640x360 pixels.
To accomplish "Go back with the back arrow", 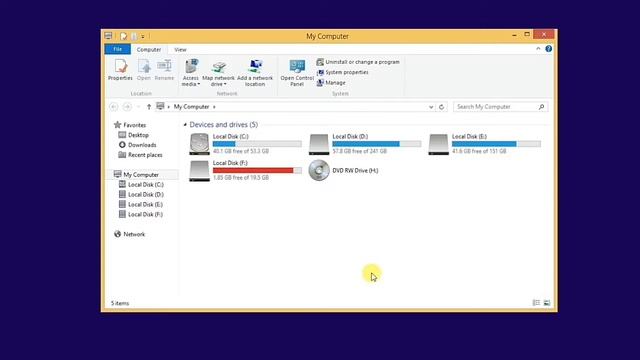I will [x=114, y=107].
